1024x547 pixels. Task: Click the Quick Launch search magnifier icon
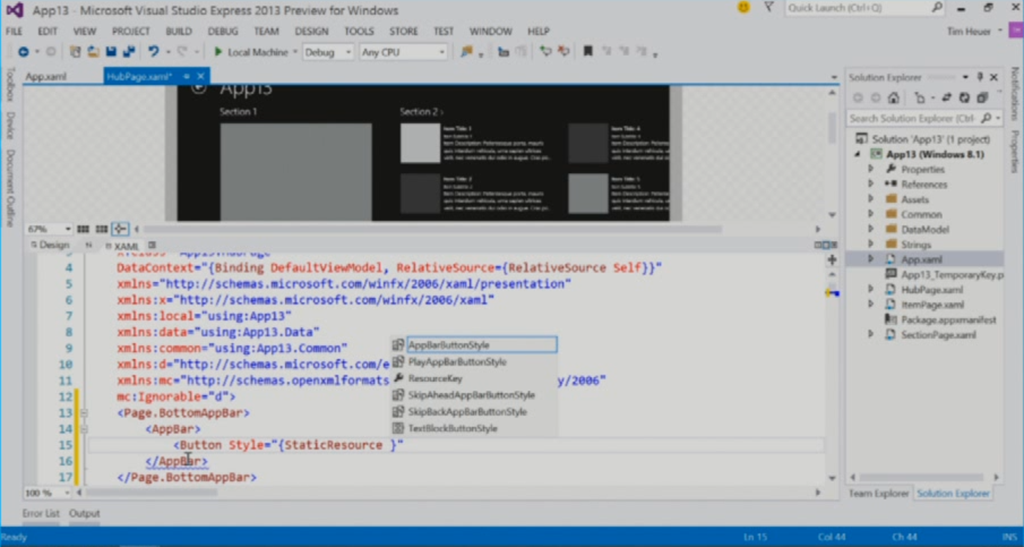coord(937,7)
